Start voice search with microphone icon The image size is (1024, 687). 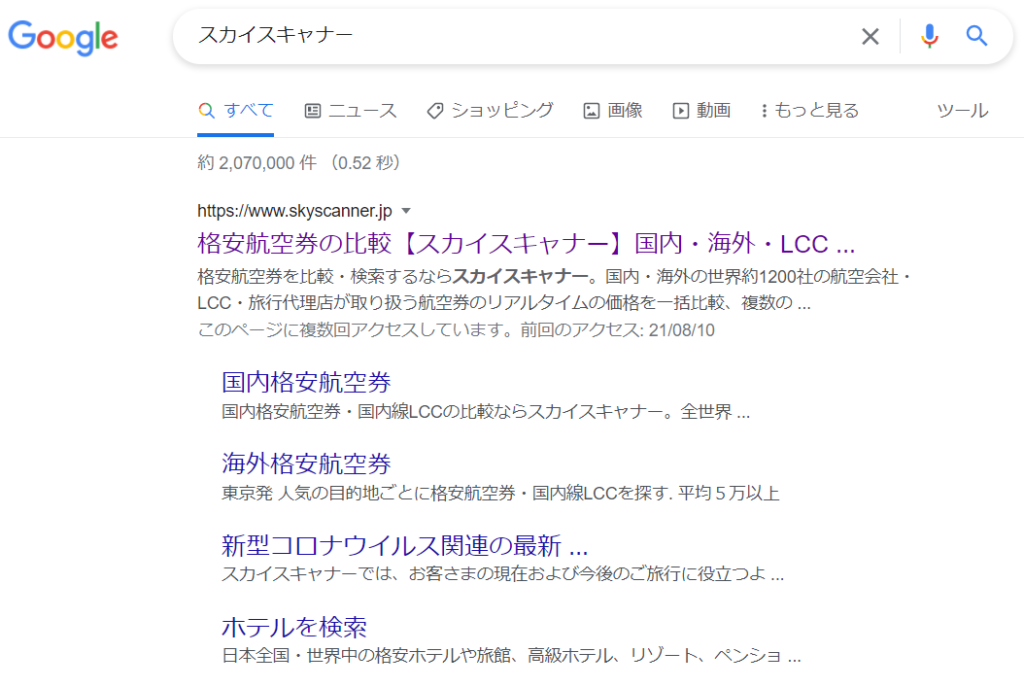929,36
